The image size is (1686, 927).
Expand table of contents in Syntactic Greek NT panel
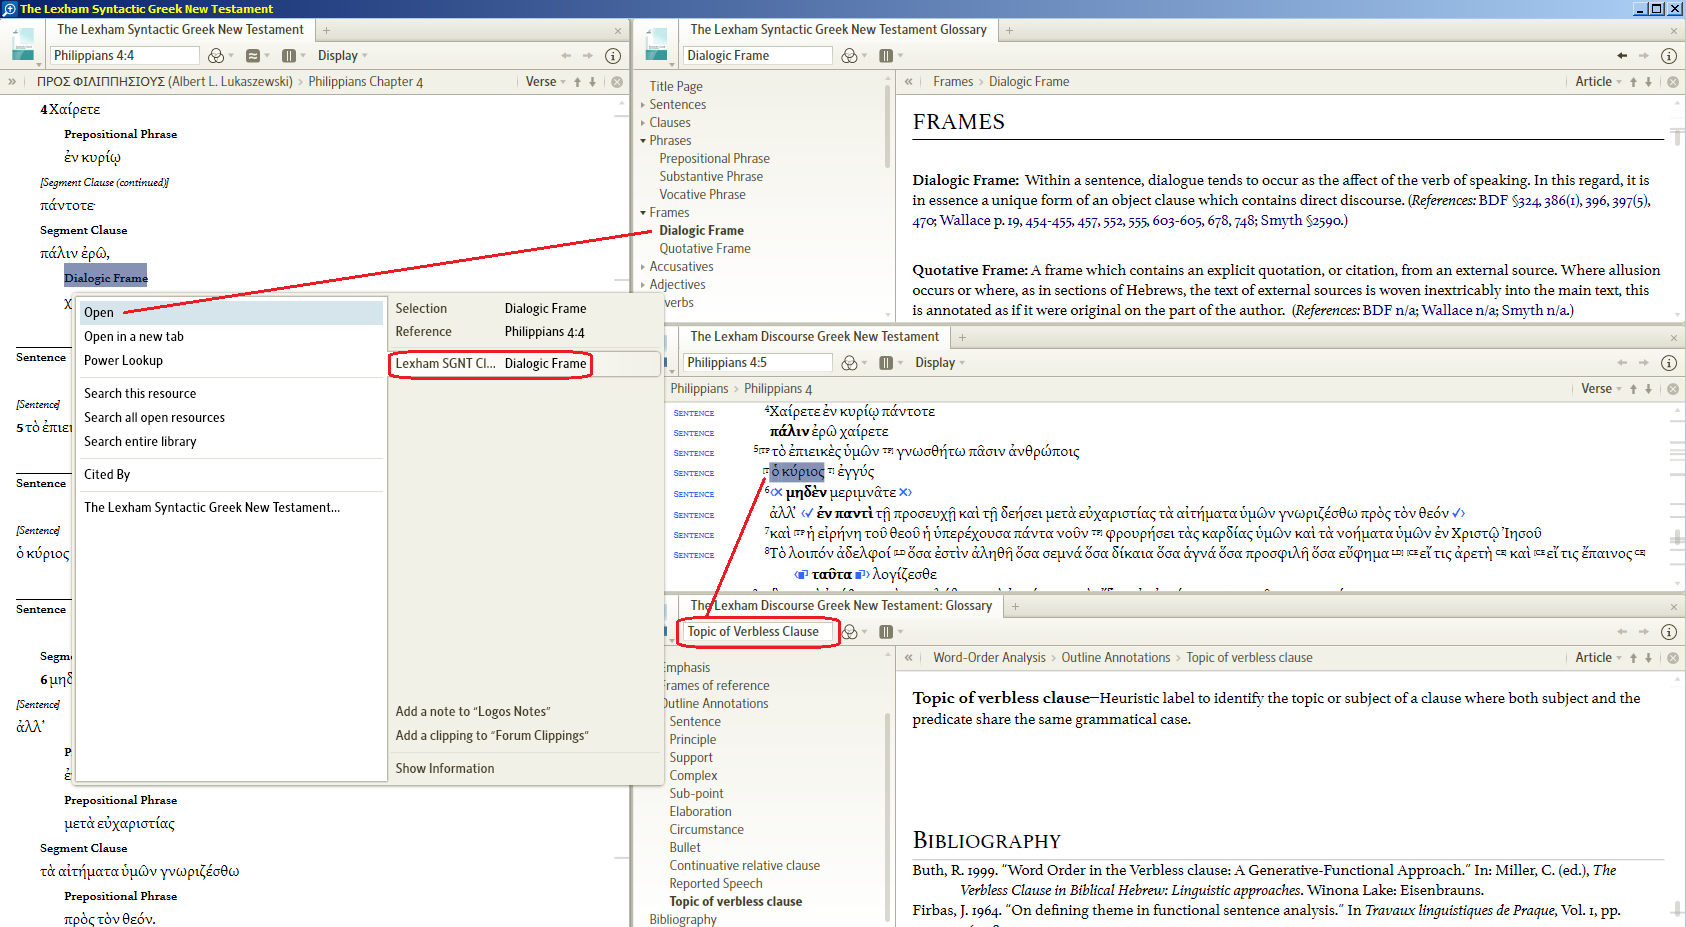(x=12, y=82)
